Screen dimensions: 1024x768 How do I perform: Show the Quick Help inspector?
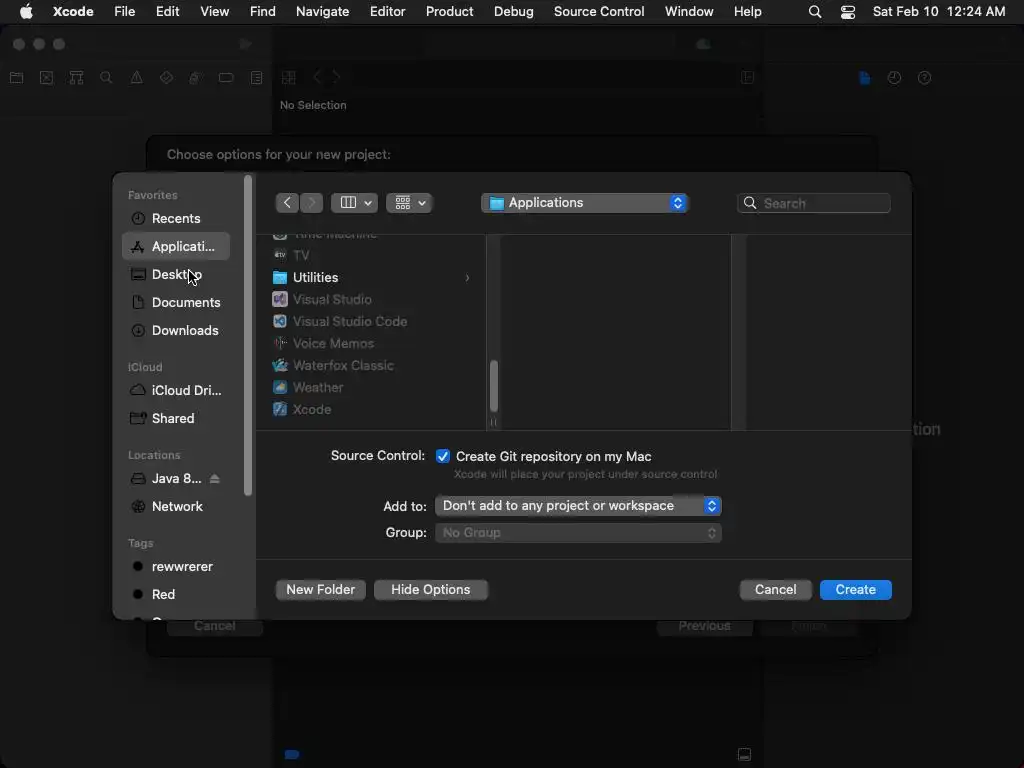(924, 78)
